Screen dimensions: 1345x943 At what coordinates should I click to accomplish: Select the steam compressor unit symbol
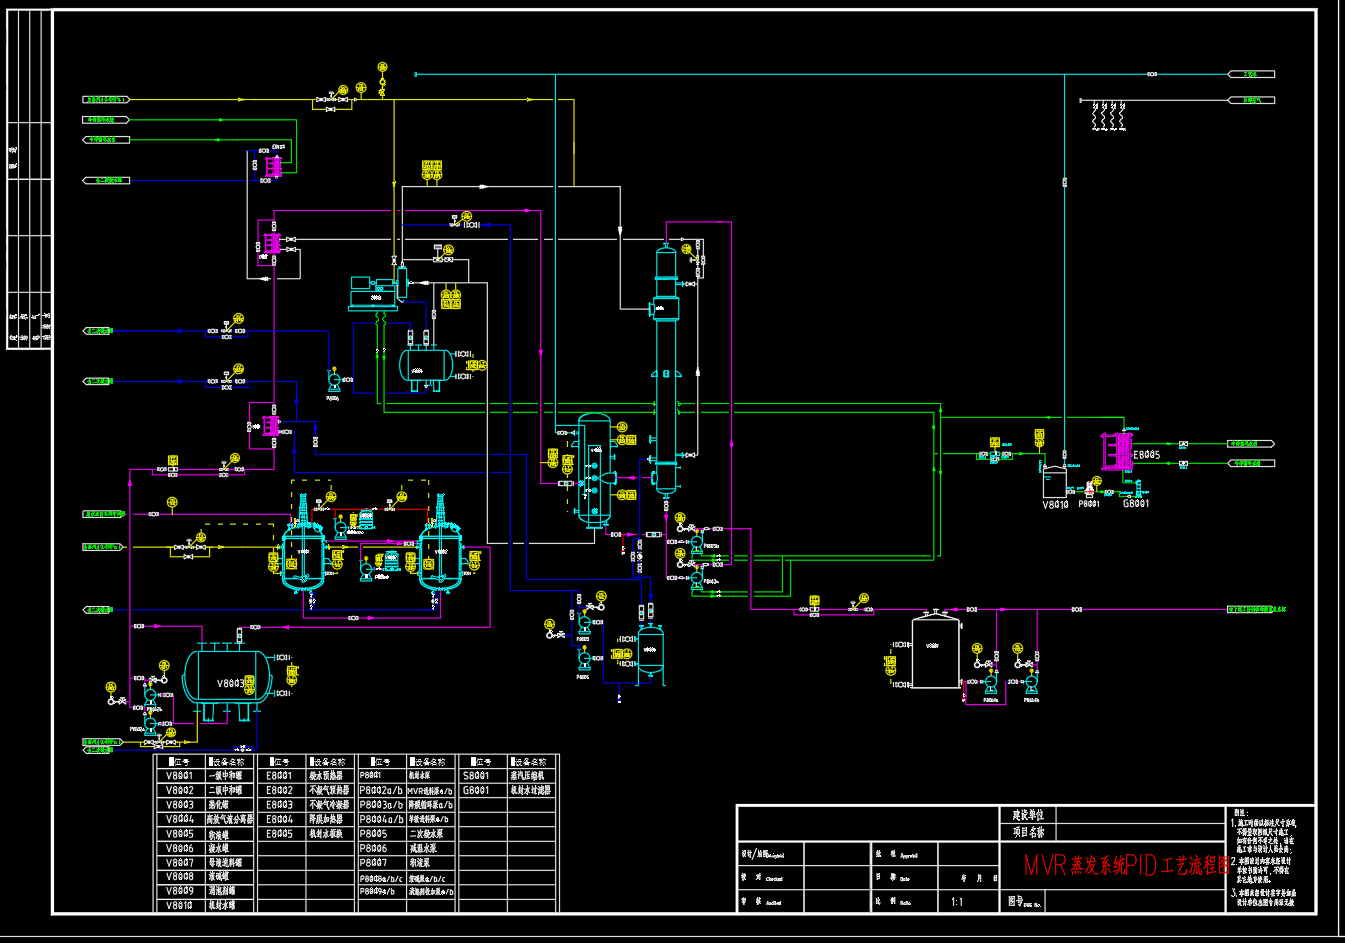coord(376,293)
